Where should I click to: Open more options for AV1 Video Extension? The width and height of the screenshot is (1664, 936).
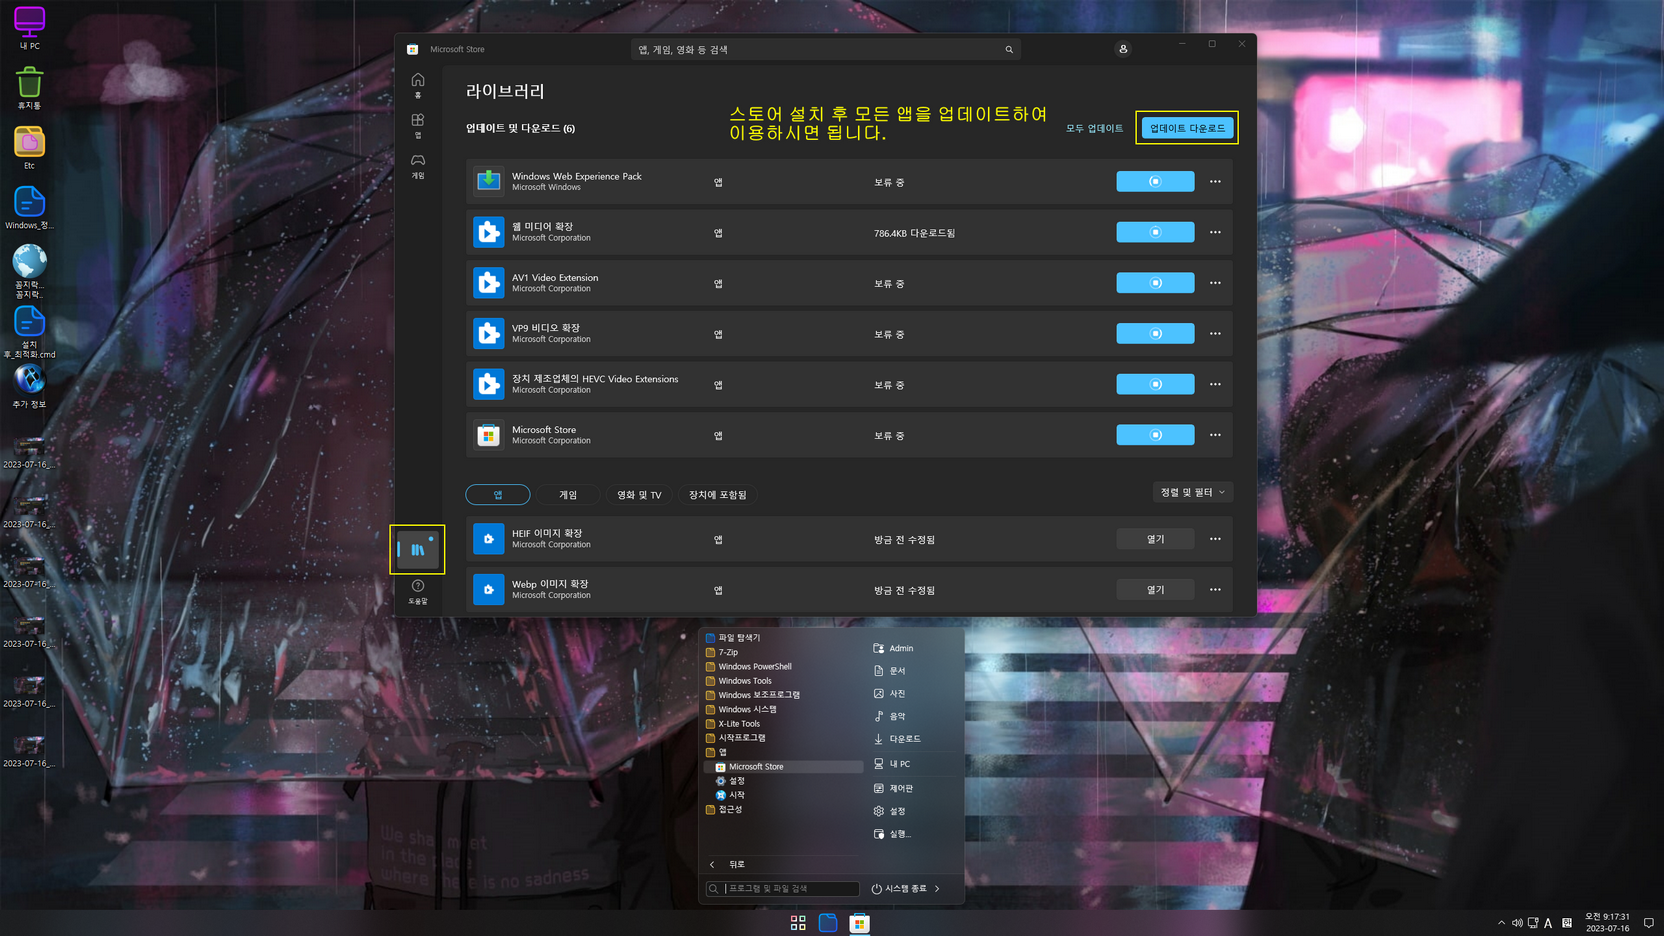click(1215, 283)
